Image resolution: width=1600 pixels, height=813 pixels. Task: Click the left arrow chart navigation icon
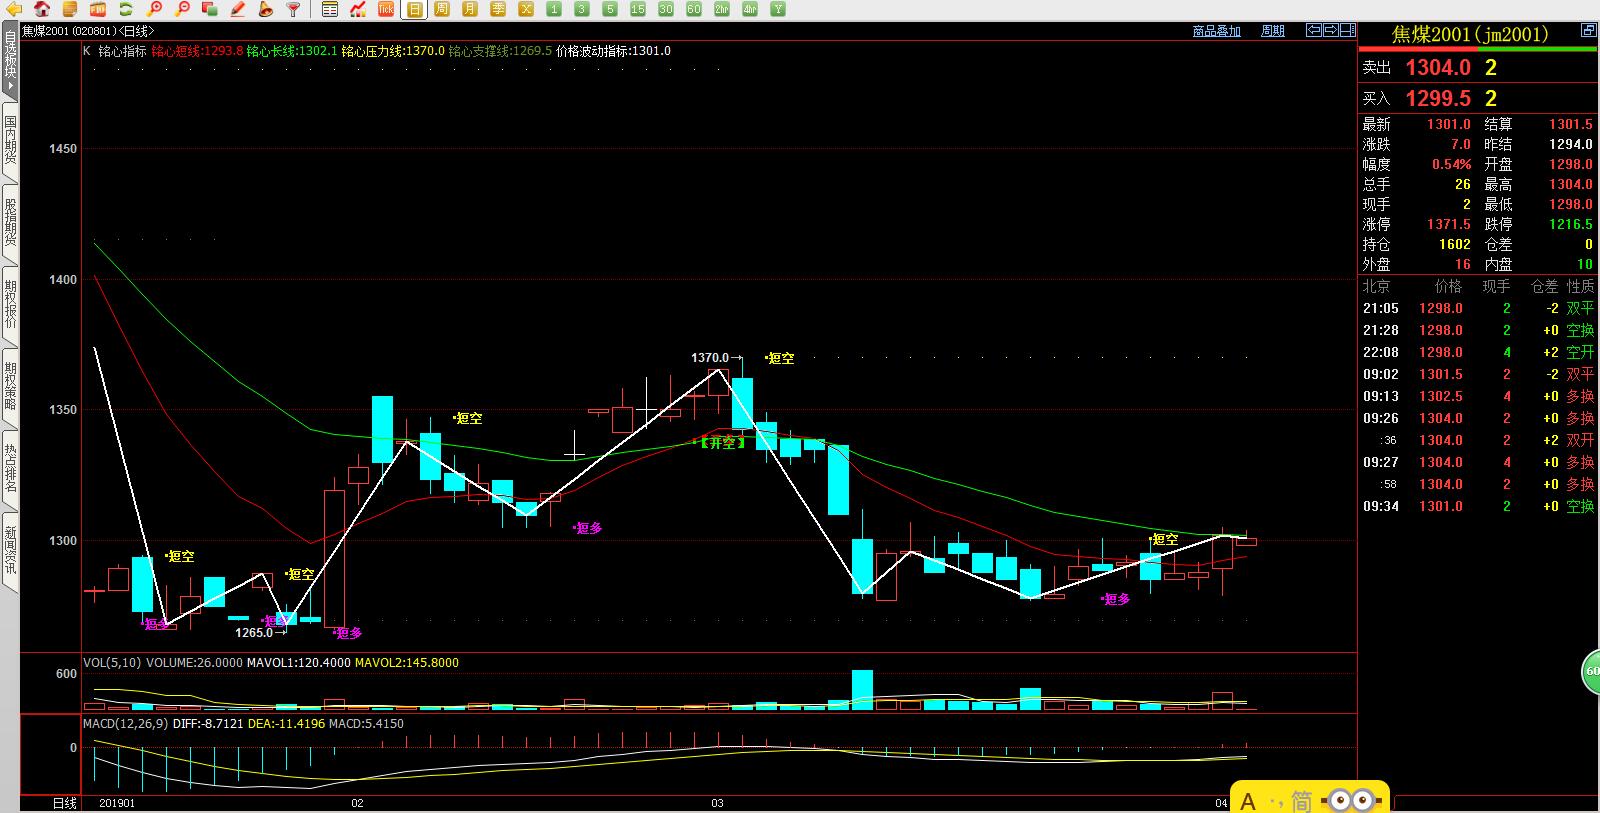[x=1314, y=31]
